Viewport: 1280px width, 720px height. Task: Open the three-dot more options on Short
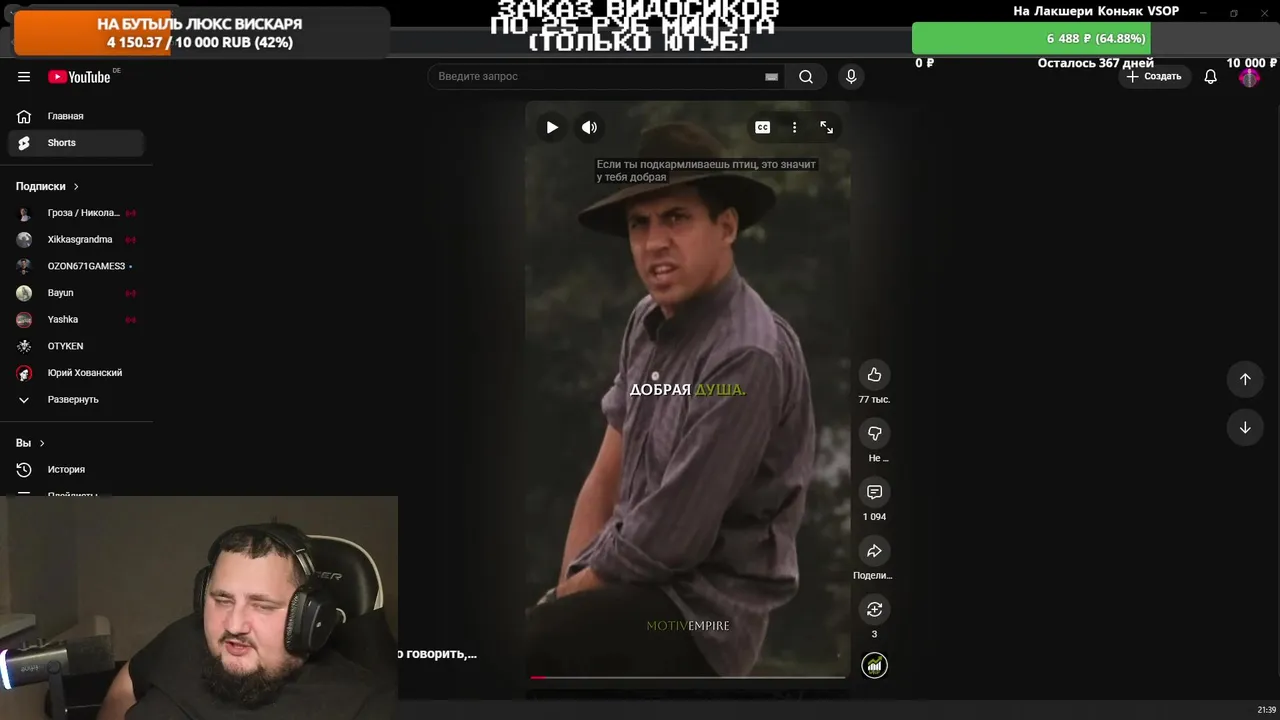click(x=794, y=127)
